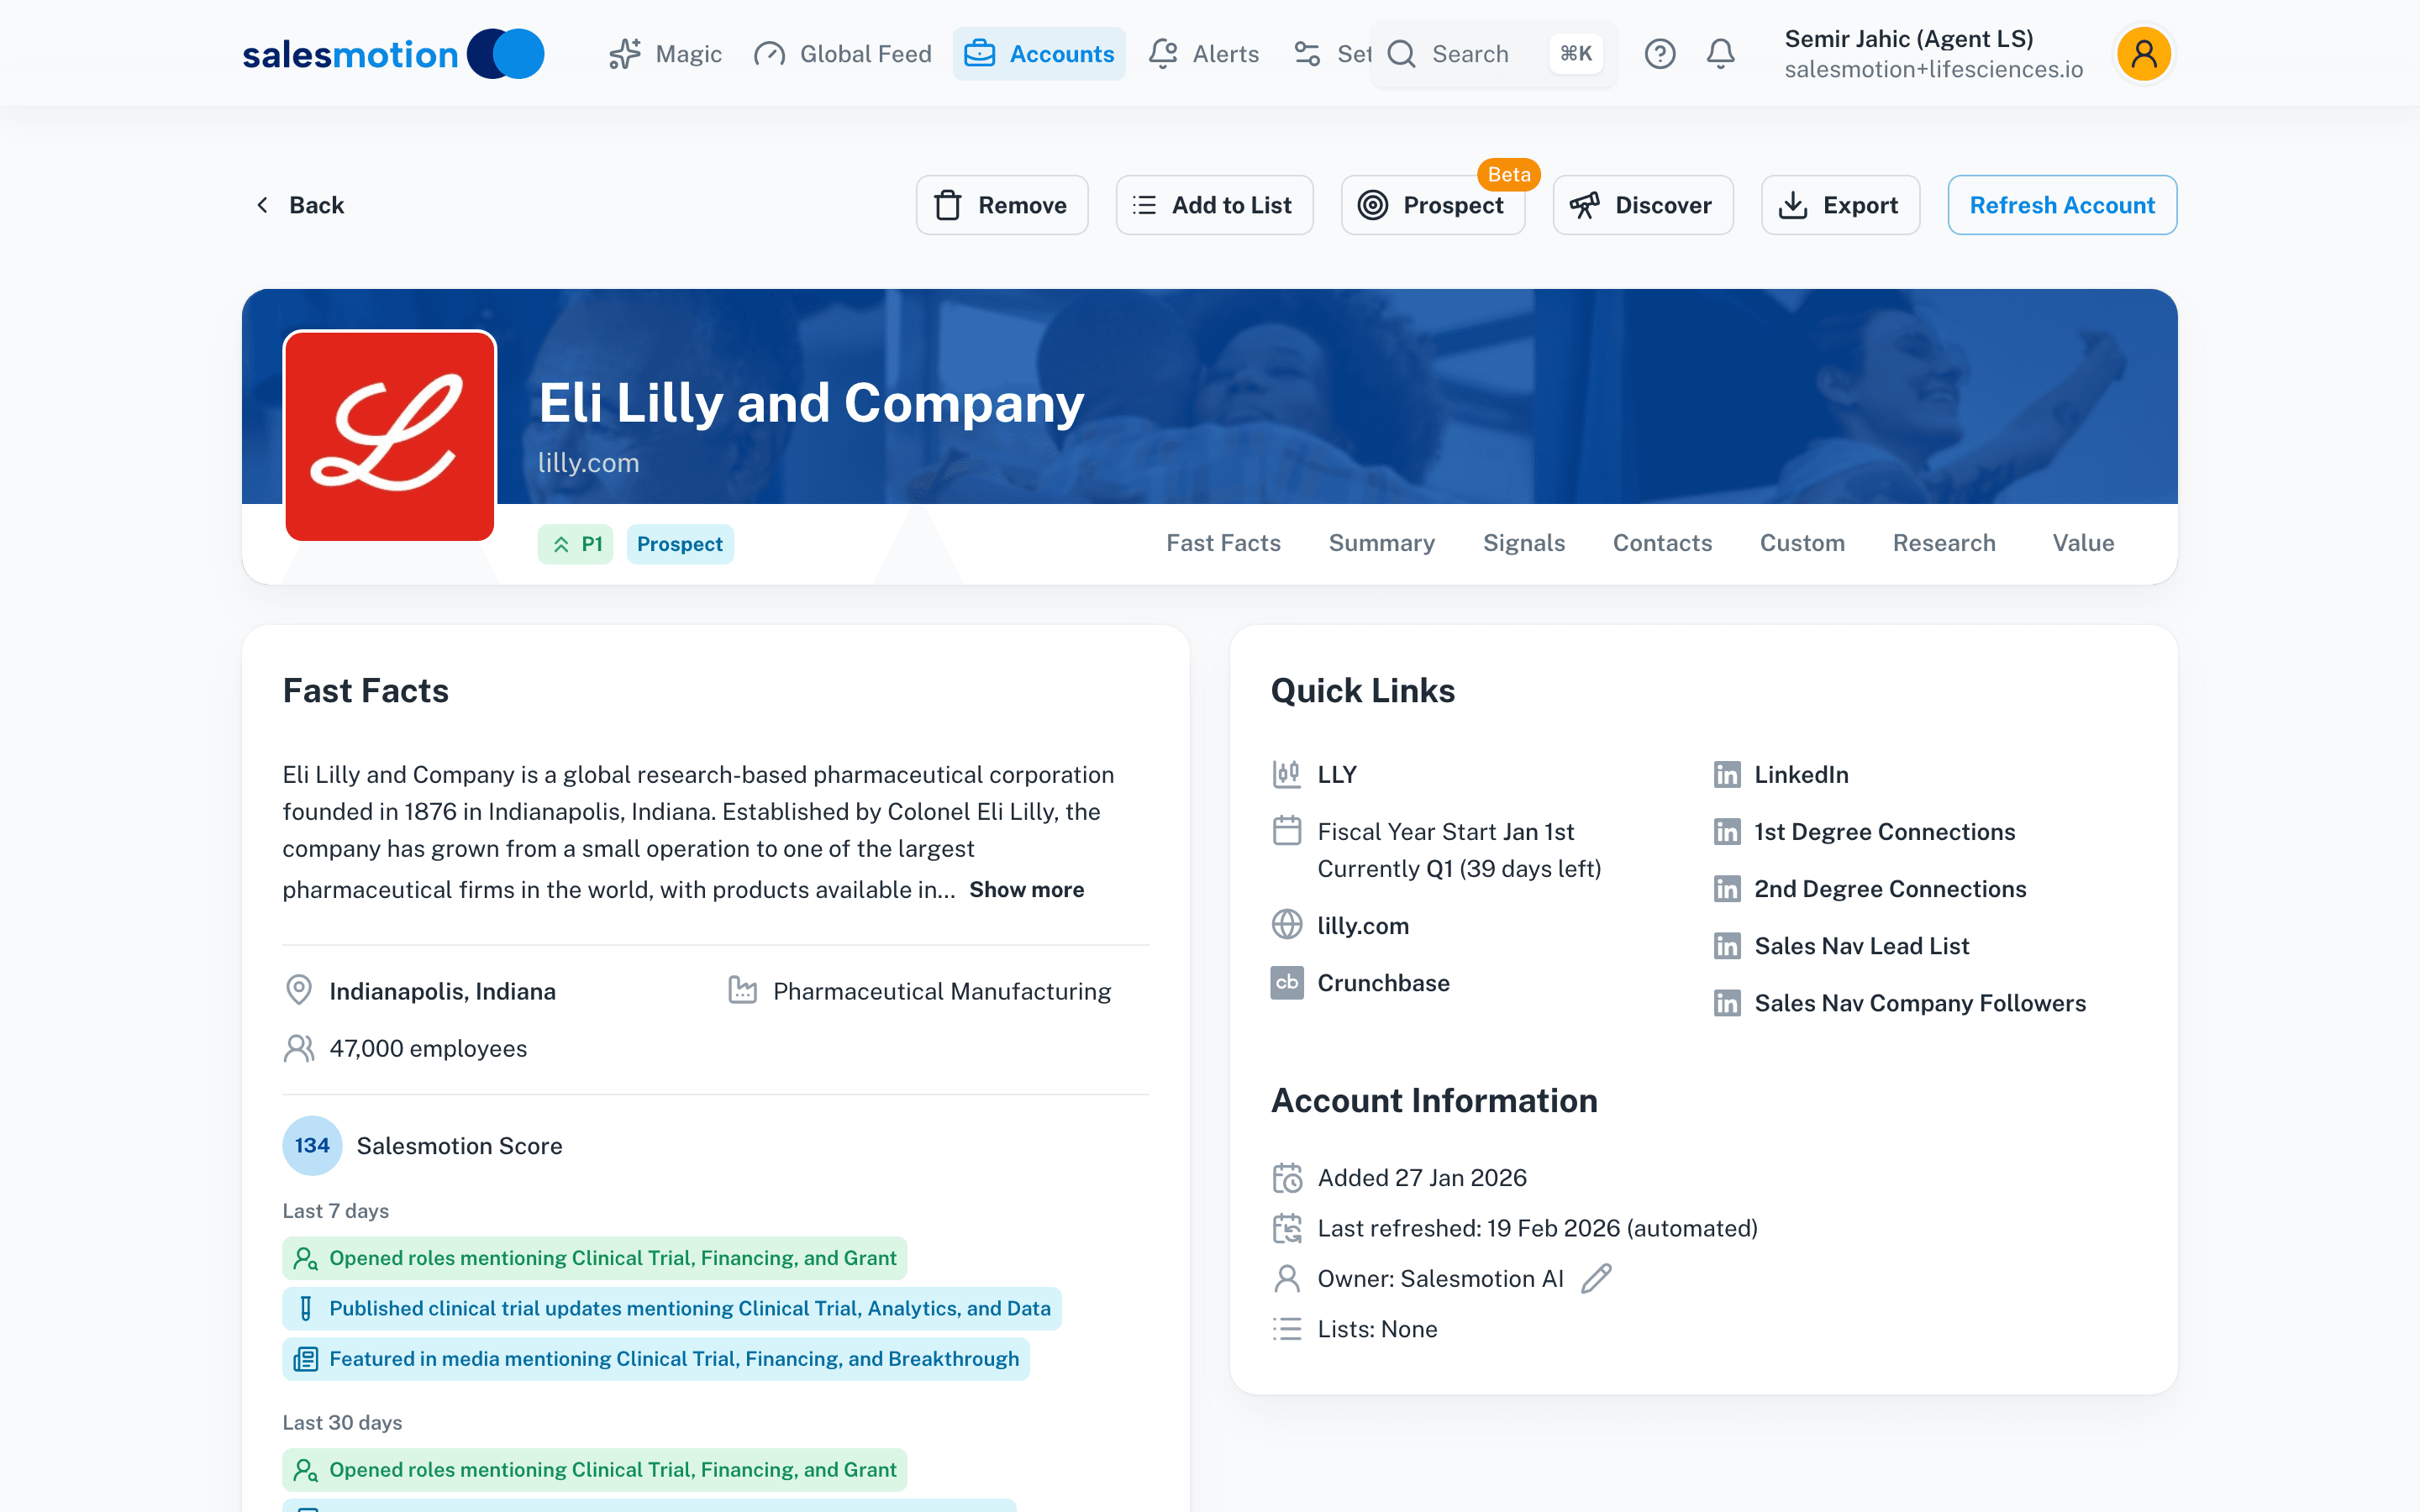Click LinkedIn icon beside Sales Nav Lead List
The width and height of the screenshot is (2420, 1512).
coord(1727,946)
